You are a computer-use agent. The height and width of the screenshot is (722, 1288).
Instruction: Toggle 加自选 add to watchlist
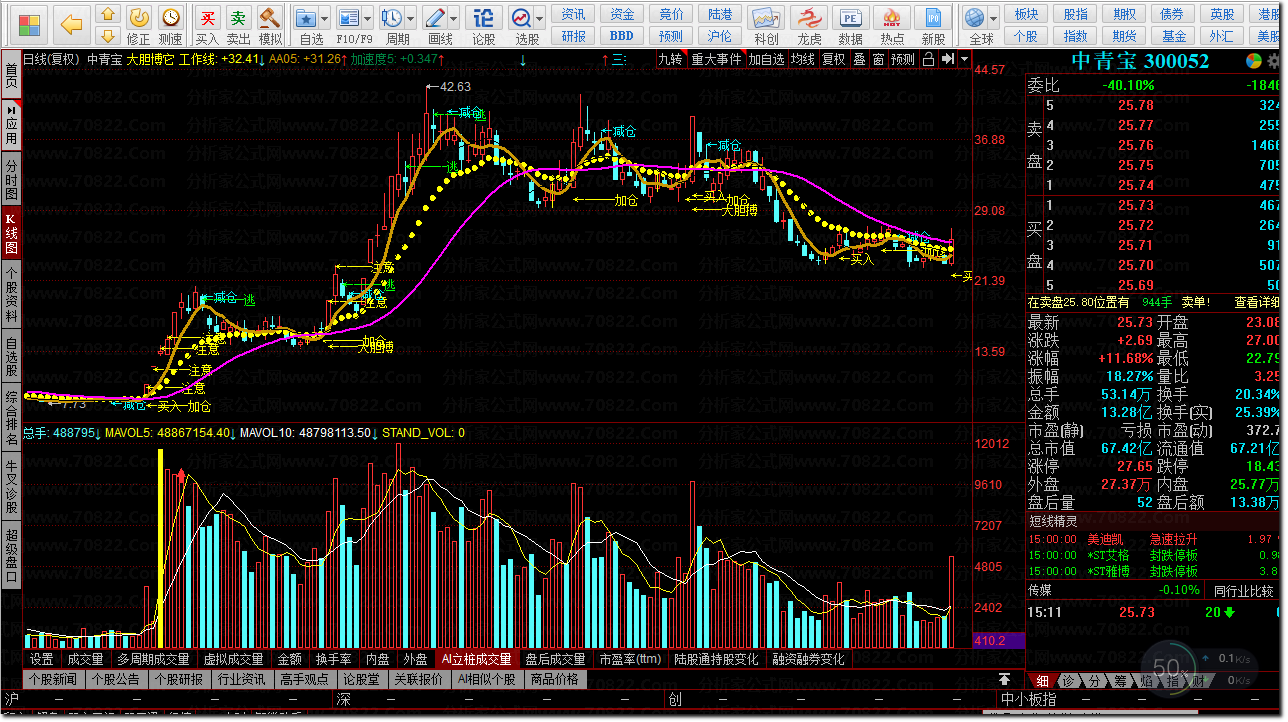click(x=766, y=59)
